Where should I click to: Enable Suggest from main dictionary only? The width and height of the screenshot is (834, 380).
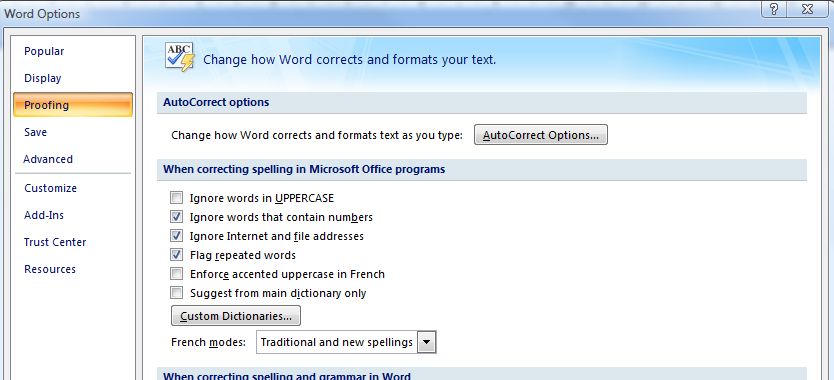click(x=176, y=293)
